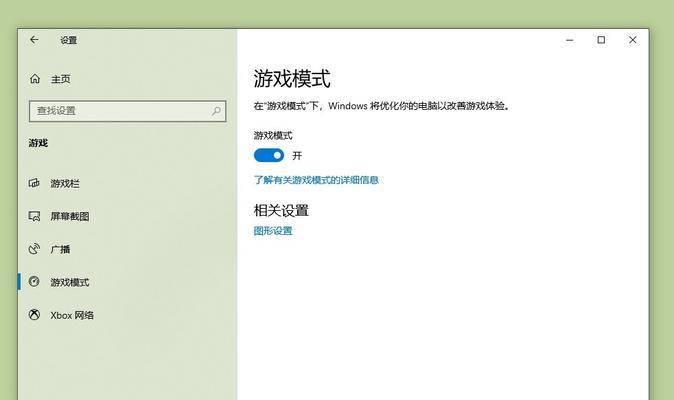Viewport: 674px width, 400px height.
Task: Open 了解有关游戏模式的详细信息 link
Action: pos(316,180)
